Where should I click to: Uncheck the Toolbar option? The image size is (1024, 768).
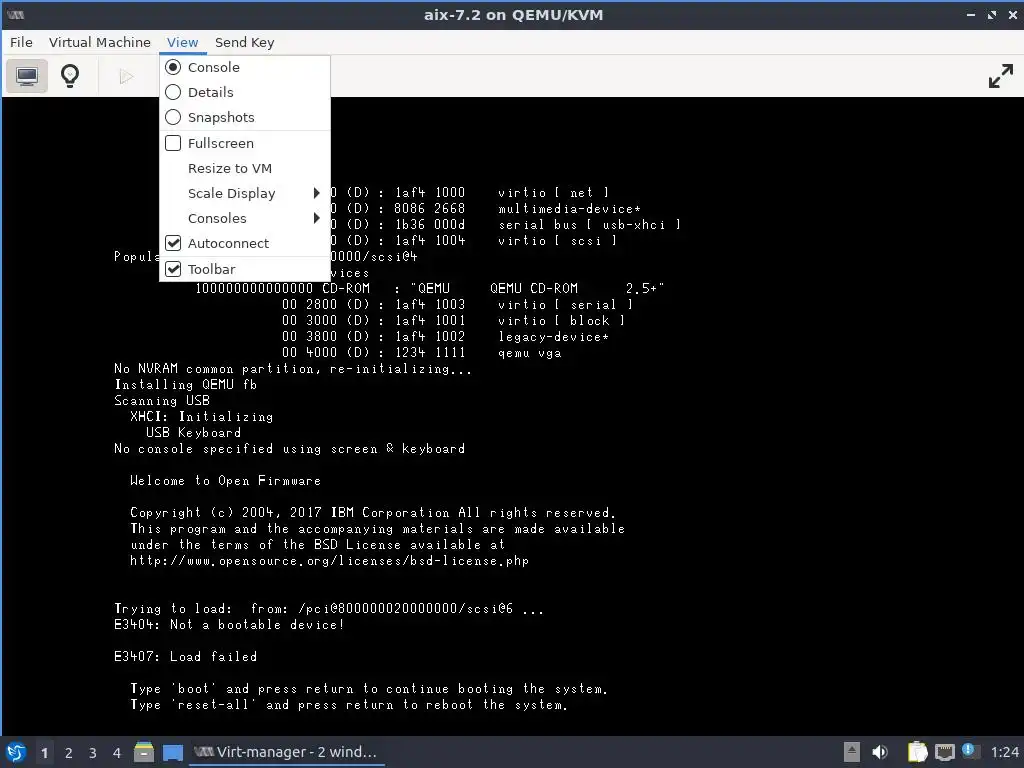click(x=245, y=269)
